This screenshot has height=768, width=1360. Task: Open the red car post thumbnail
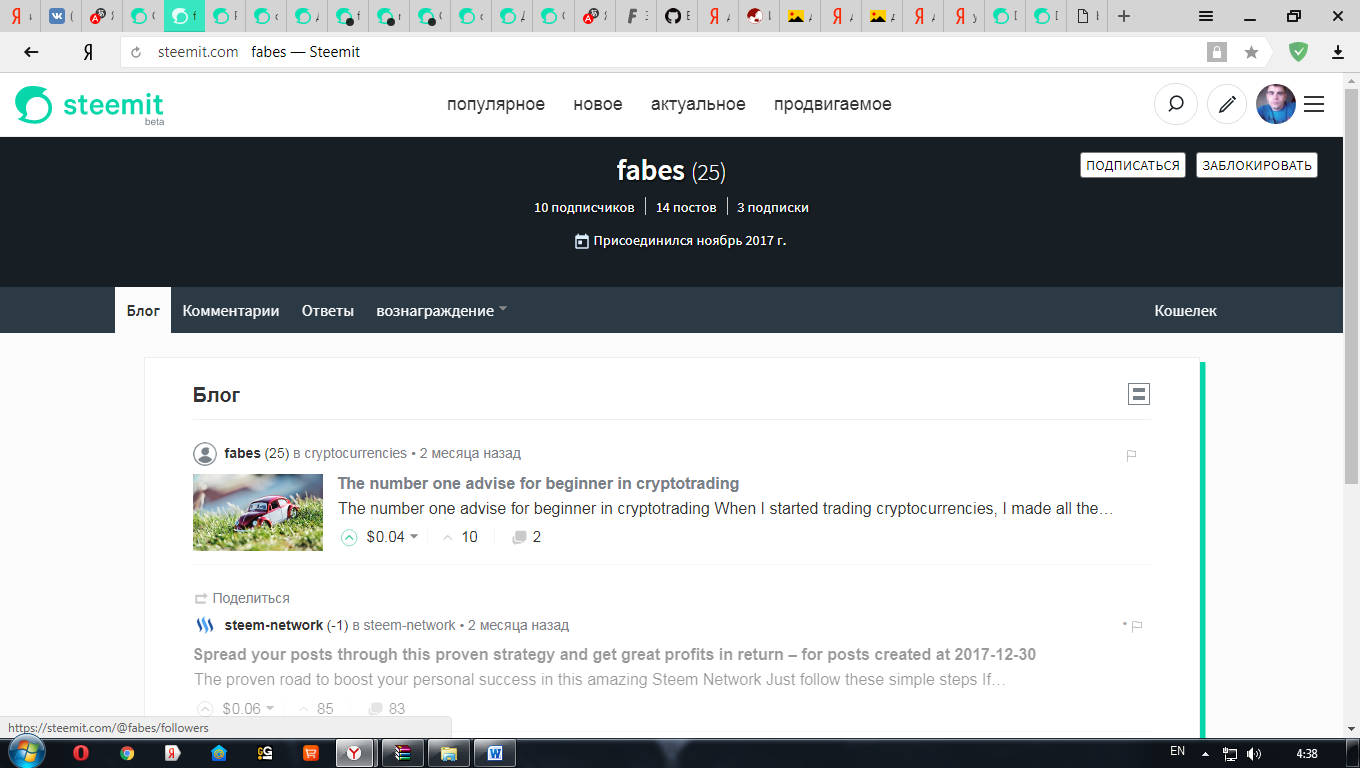tap(258, 512)
